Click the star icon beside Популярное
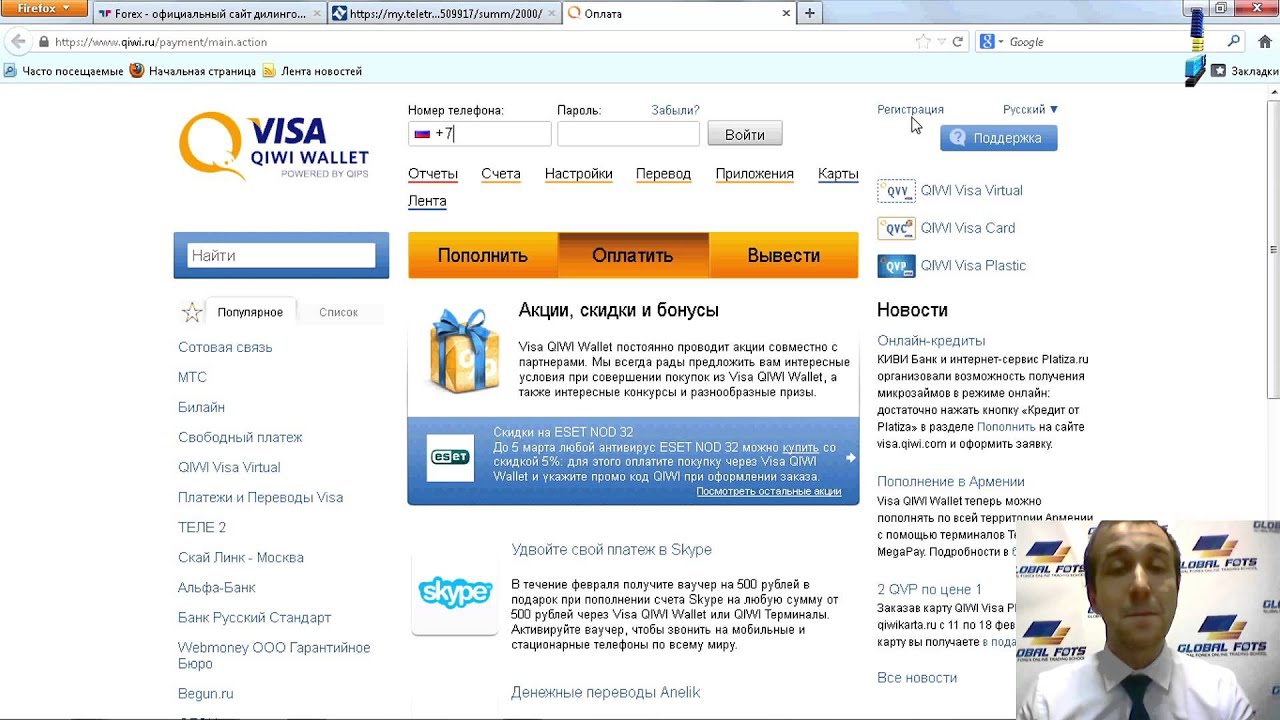The image size is (1280, 720). pos(192,313)
